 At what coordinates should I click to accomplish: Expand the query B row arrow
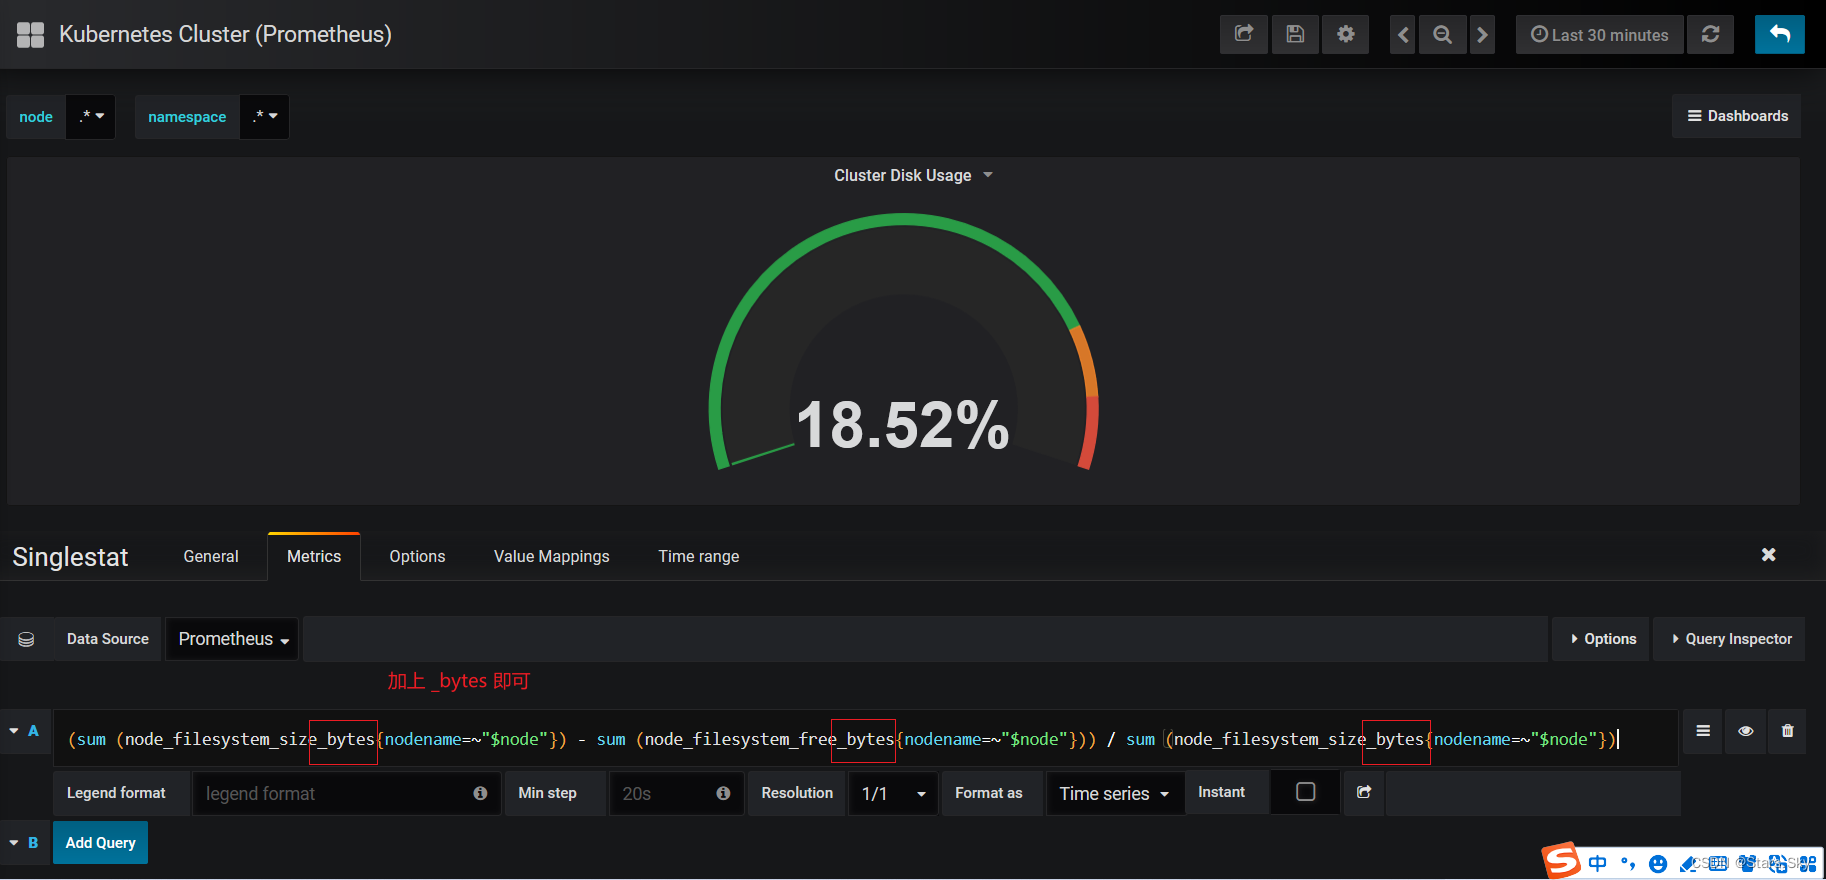(x=14, y=843)
